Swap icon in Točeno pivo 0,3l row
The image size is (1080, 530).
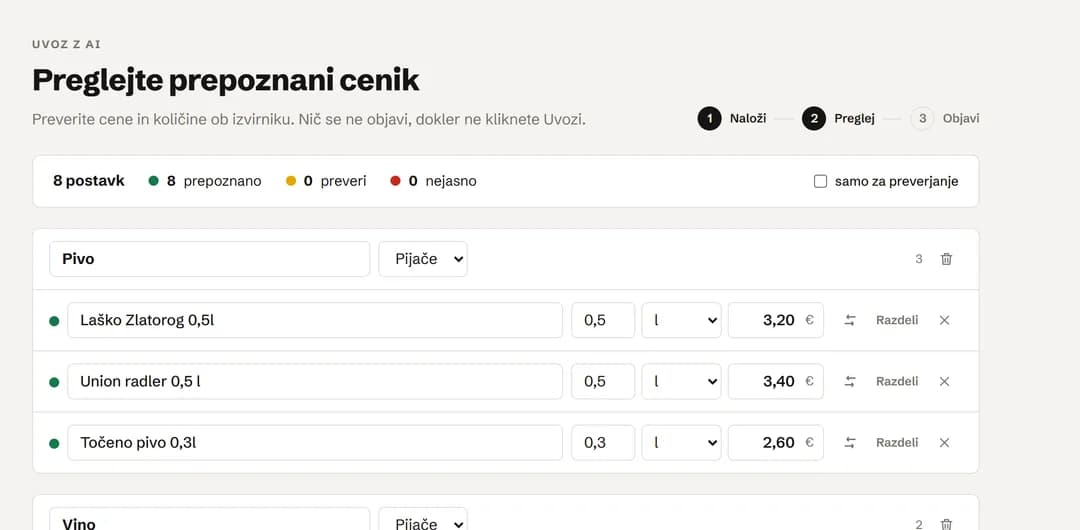[x=850, y=442]
